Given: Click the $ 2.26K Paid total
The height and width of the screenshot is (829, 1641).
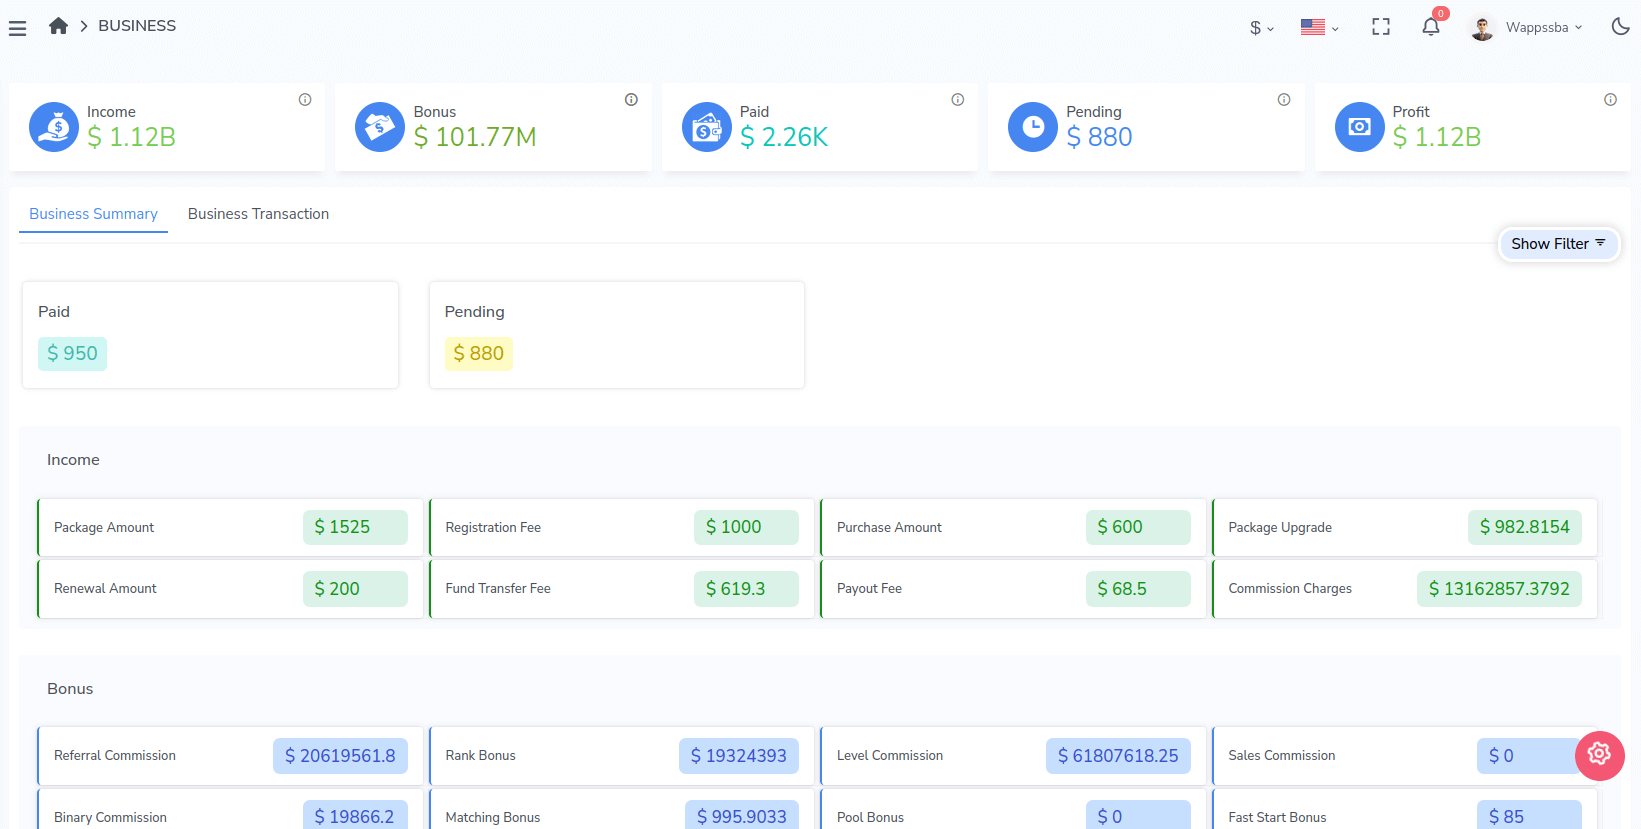Looking at the screenshot, I should tap(784, 137).
